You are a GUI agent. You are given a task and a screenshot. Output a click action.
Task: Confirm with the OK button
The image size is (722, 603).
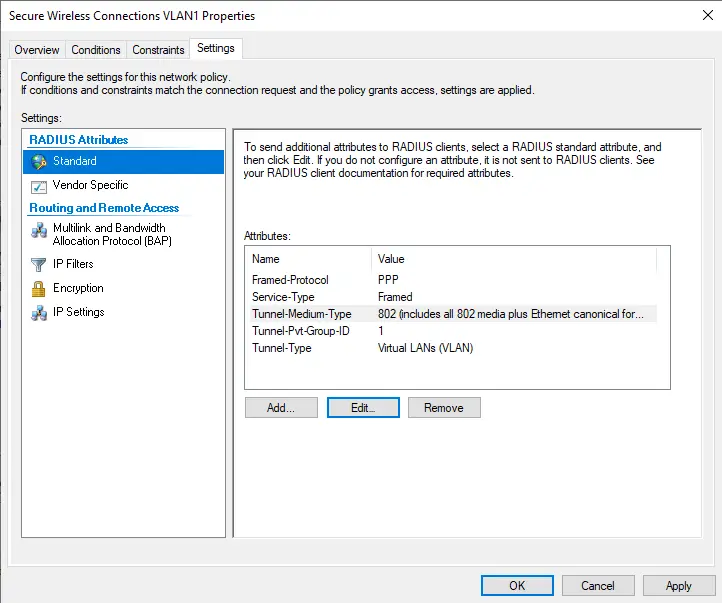point(517,586)
